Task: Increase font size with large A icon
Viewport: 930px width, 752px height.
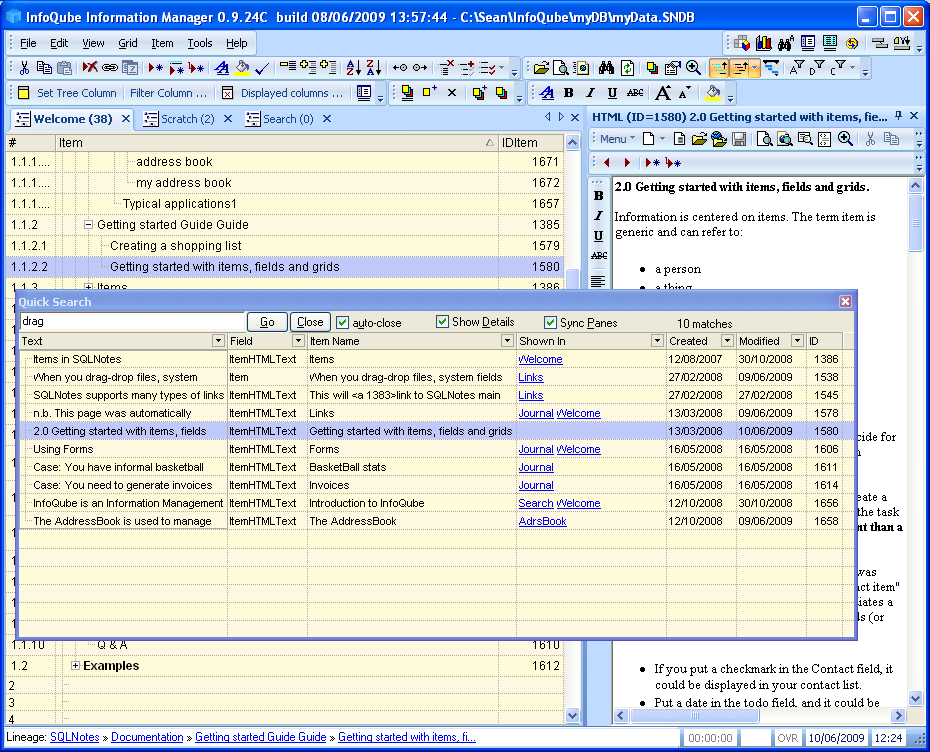Action: tap(663, 93)
